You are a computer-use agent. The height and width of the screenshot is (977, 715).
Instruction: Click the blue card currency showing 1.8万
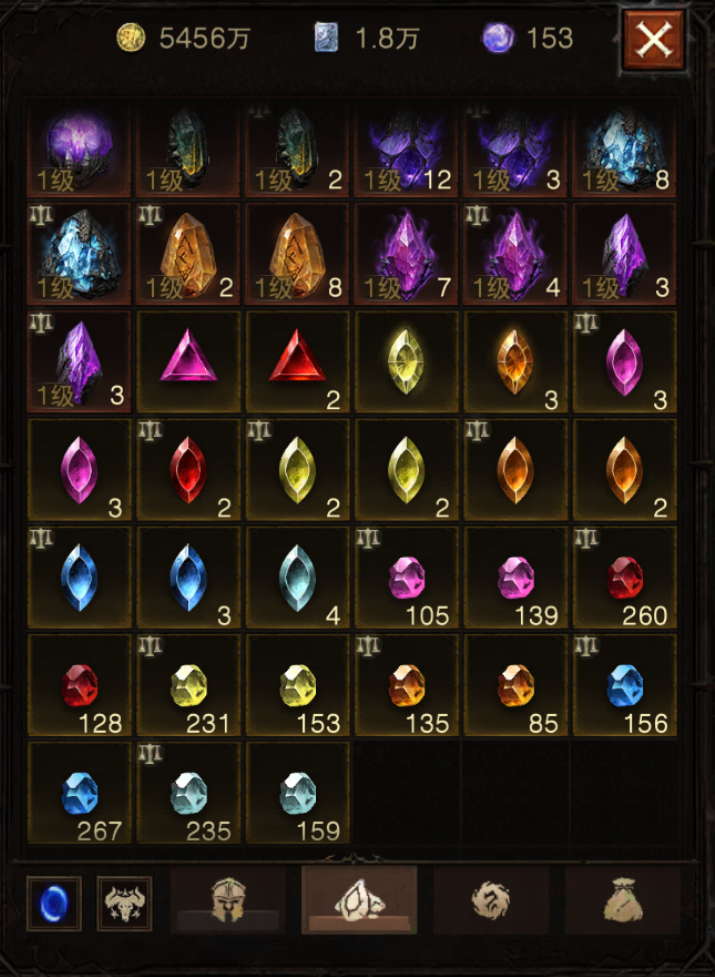click(x=326, y=38)
